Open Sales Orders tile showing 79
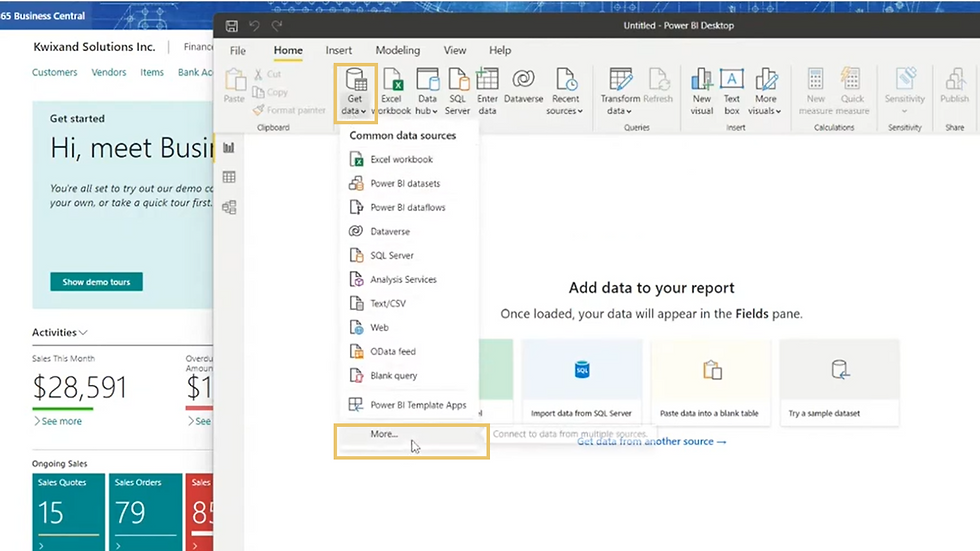This screenshot has height=551, width=980. tap(146, 512)
